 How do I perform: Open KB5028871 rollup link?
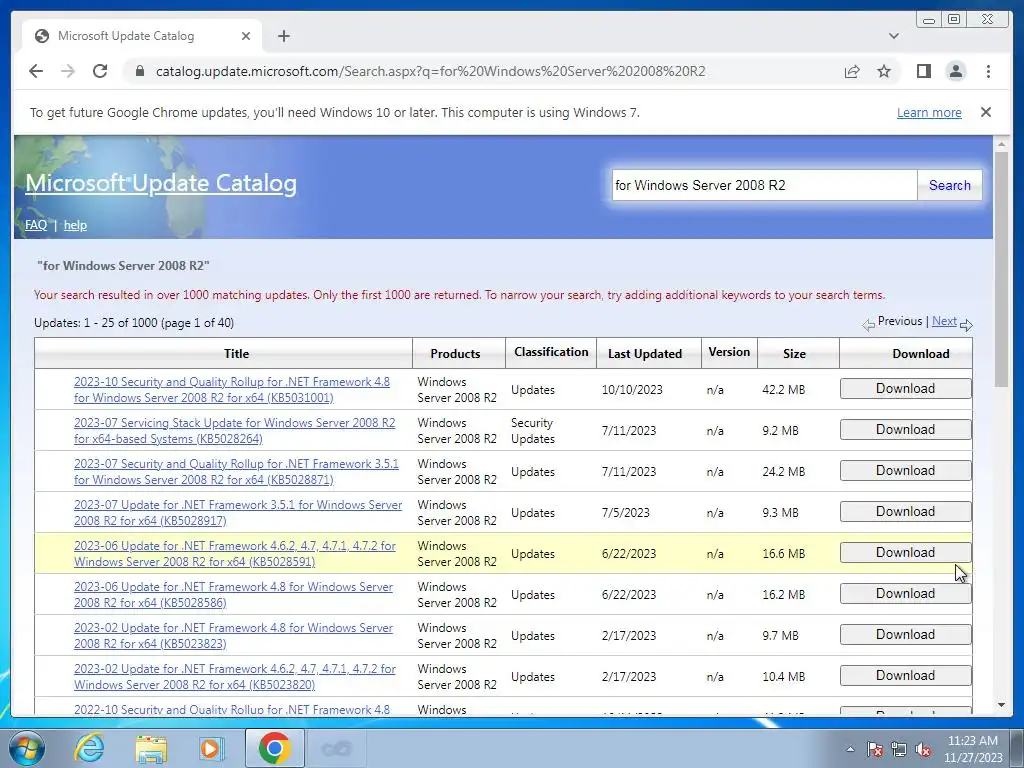[x=236, y=472]
